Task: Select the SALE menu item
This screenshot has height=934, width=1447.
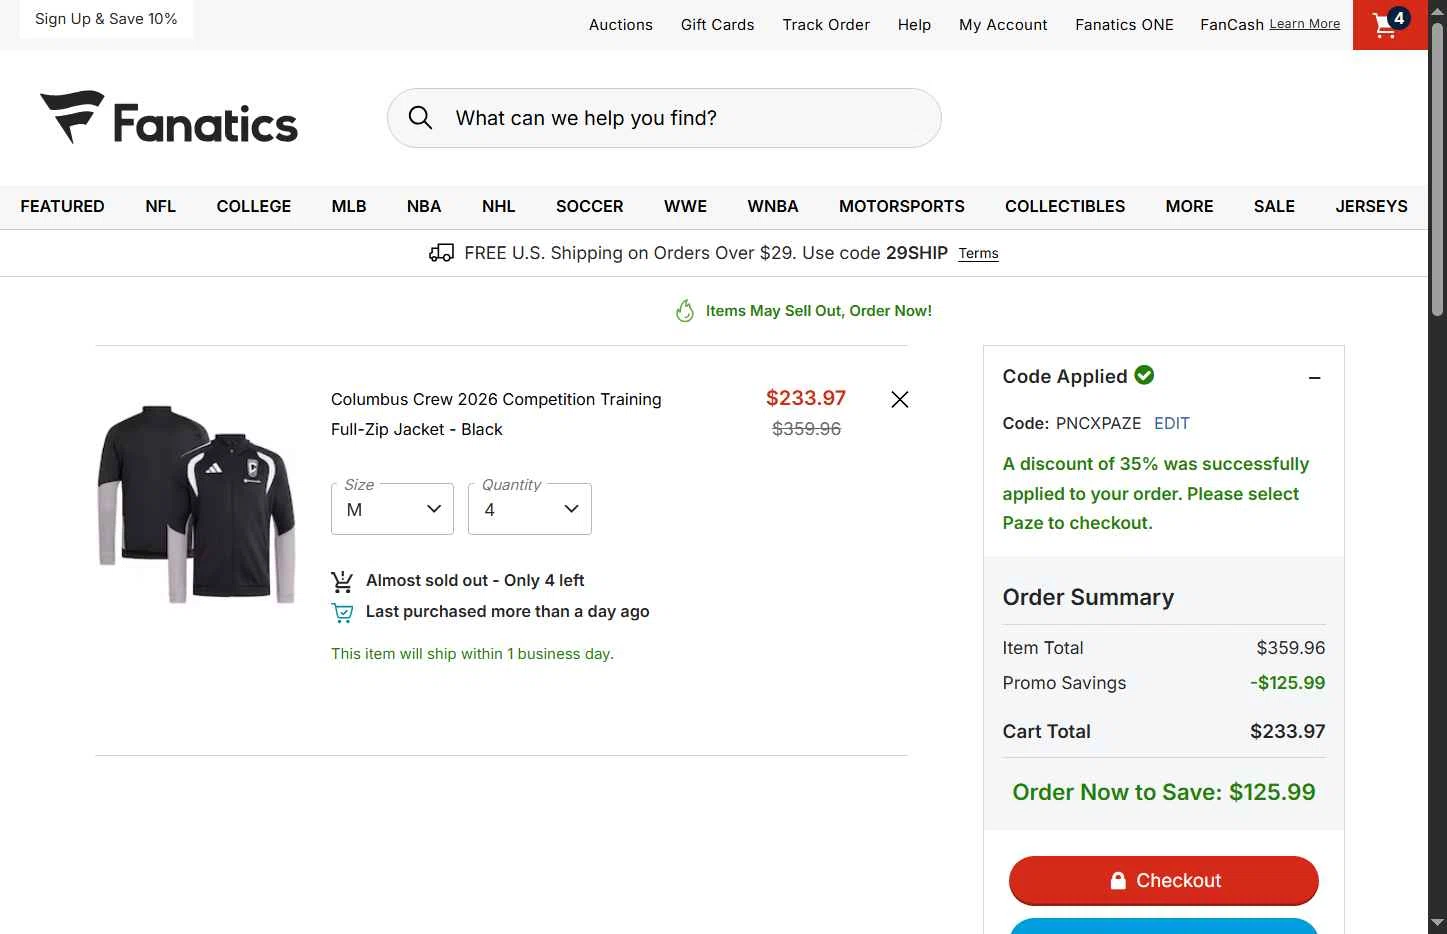Action: [1273, 206]
